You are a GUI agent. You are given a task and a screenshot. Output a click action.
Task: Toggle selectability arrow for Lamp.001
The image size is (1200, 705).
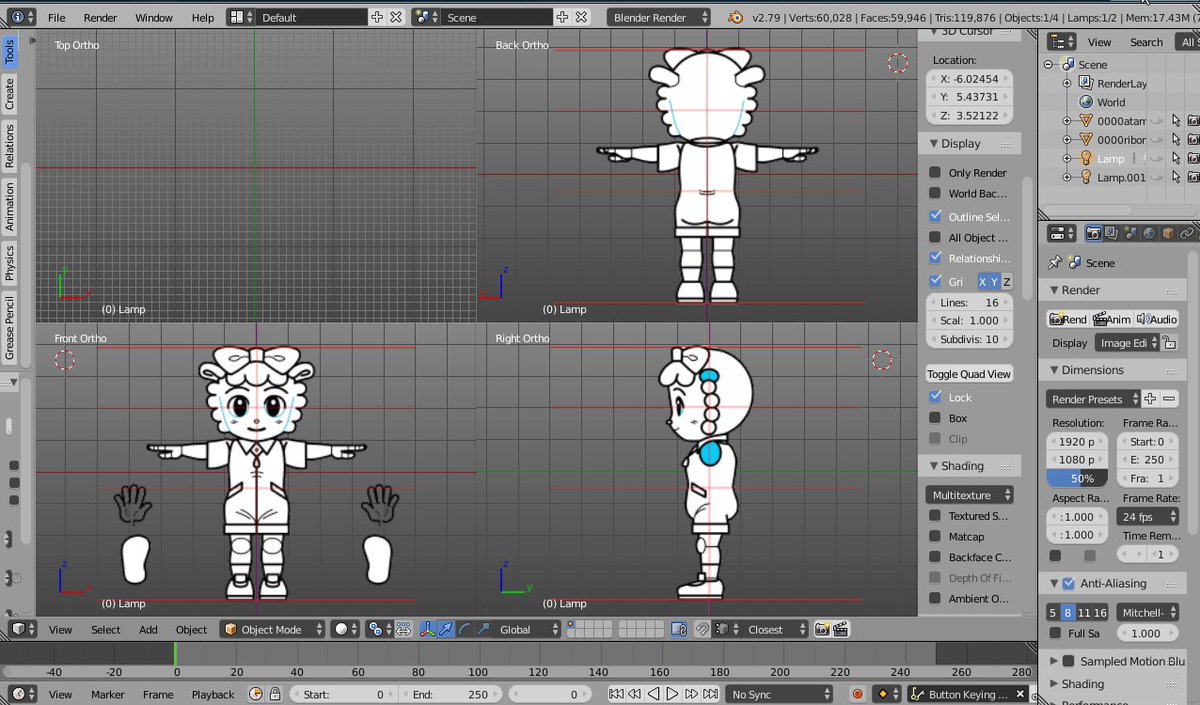(1176, 177)
